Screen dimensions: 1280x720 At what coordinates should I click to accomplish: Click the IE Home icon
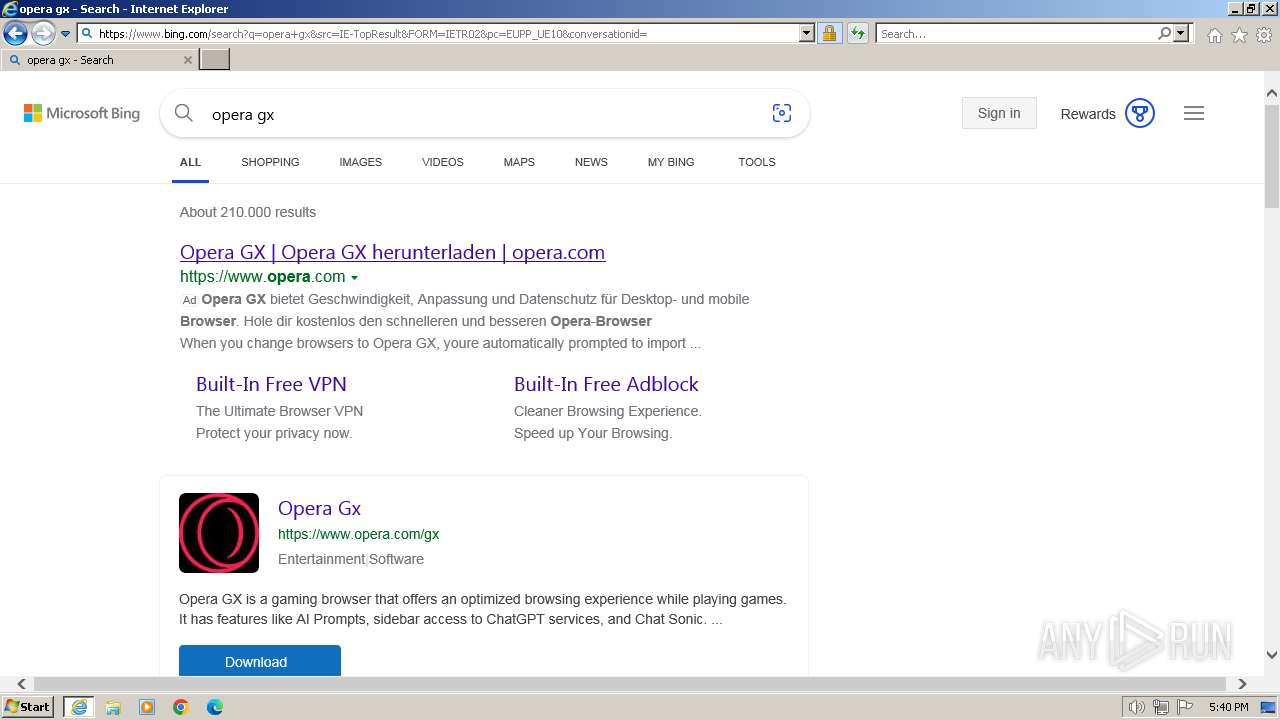(x=1214, y=35)
